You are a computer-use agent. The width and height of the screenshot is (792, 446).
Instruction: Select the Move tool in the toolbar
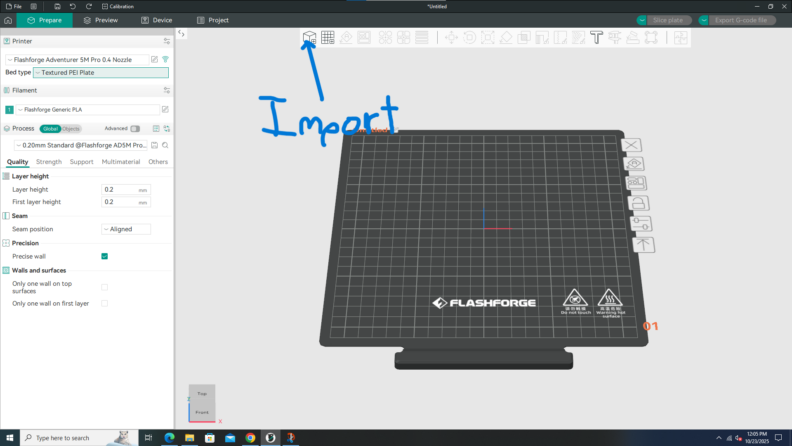tap(451, 37)
